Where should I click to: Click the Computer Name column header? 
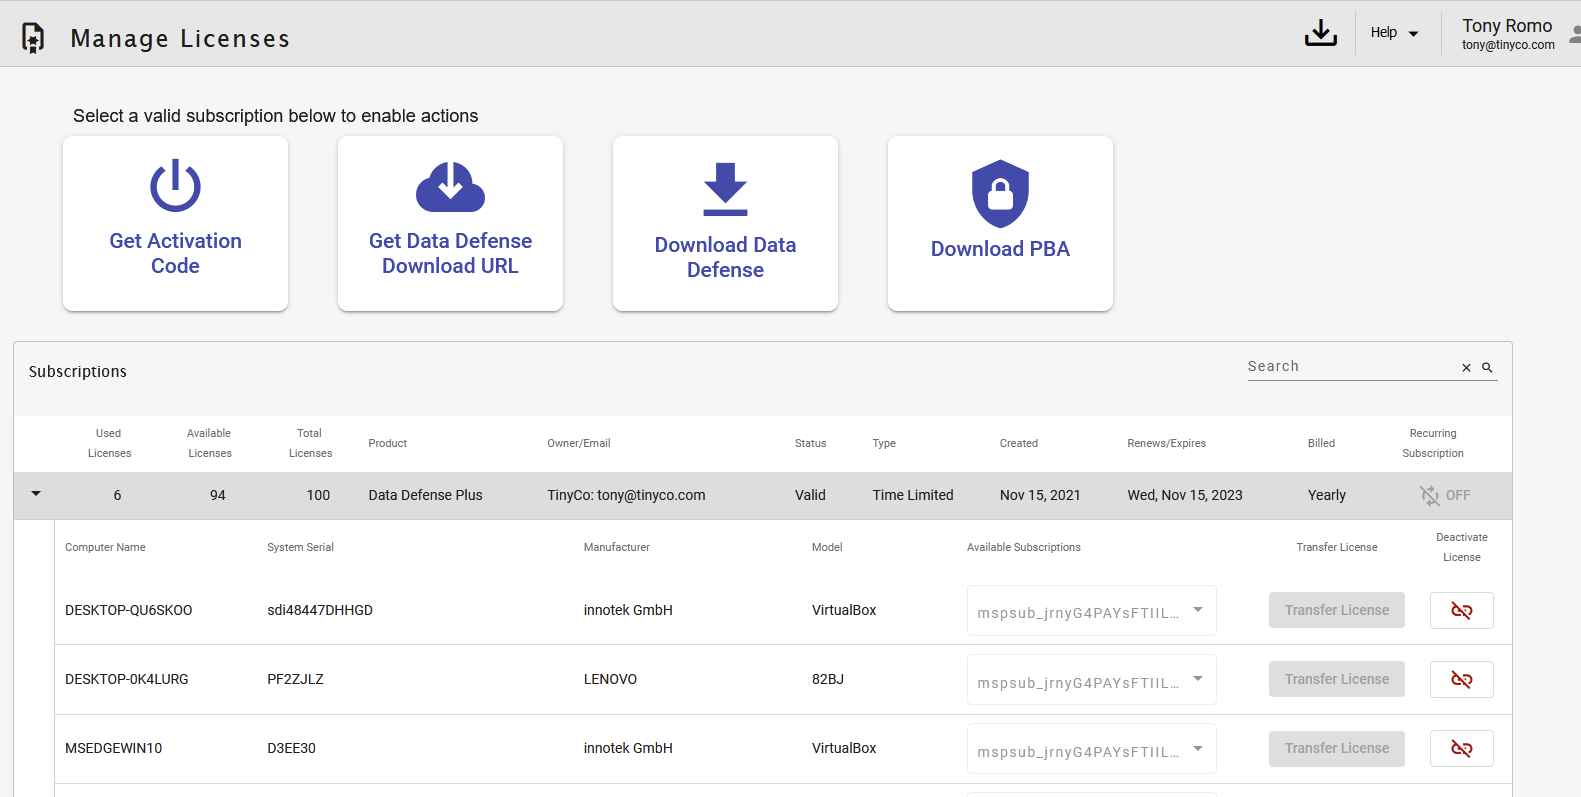coord(105,547)
